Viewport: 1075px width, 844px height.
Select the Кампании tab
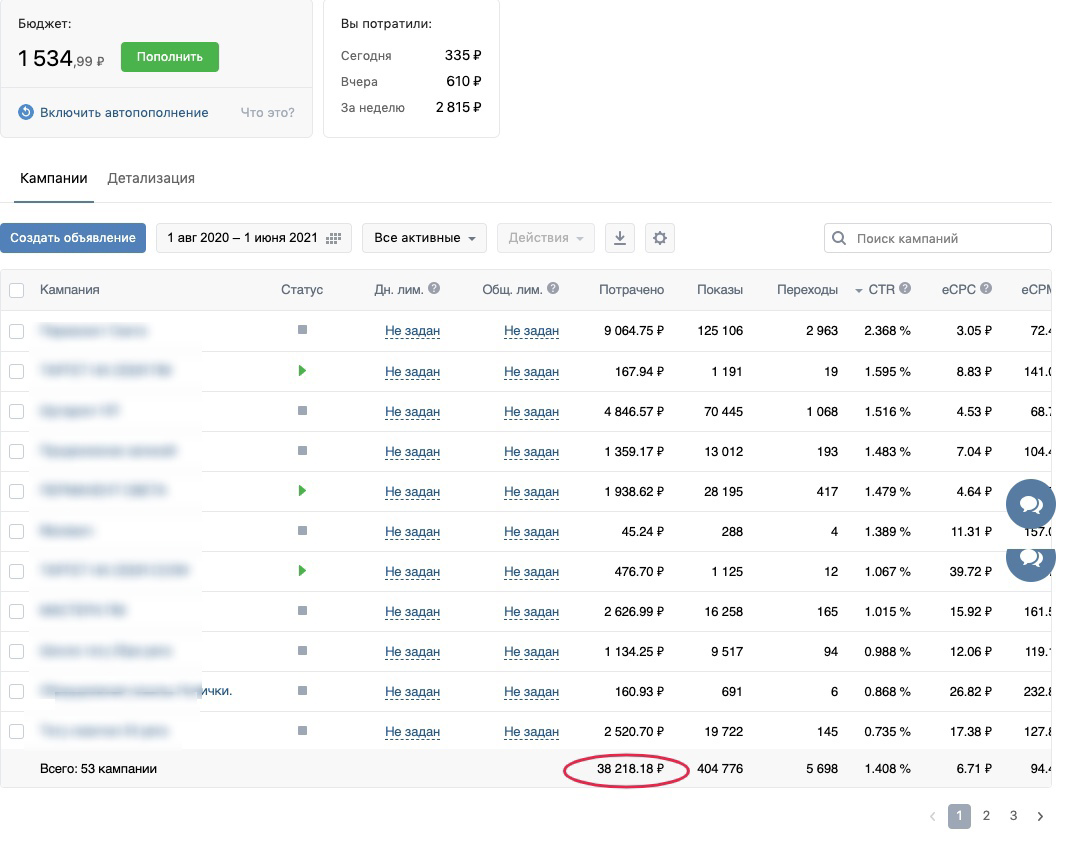53,178
